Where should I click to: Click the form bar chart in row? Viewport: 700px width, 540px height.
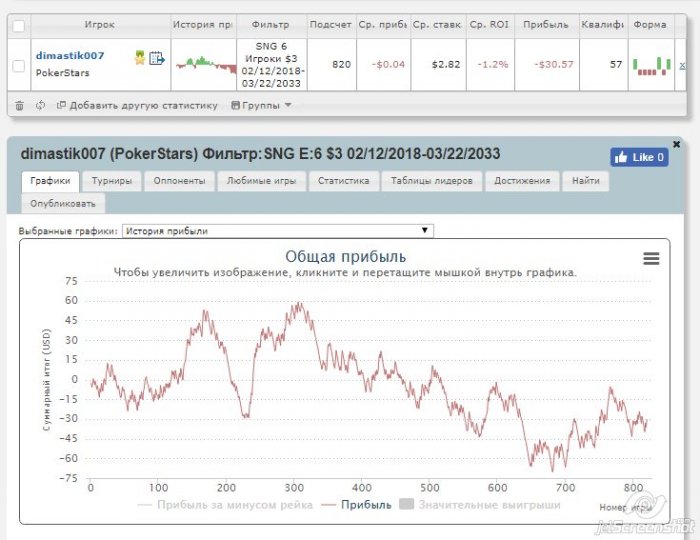[x=652, y=66]
